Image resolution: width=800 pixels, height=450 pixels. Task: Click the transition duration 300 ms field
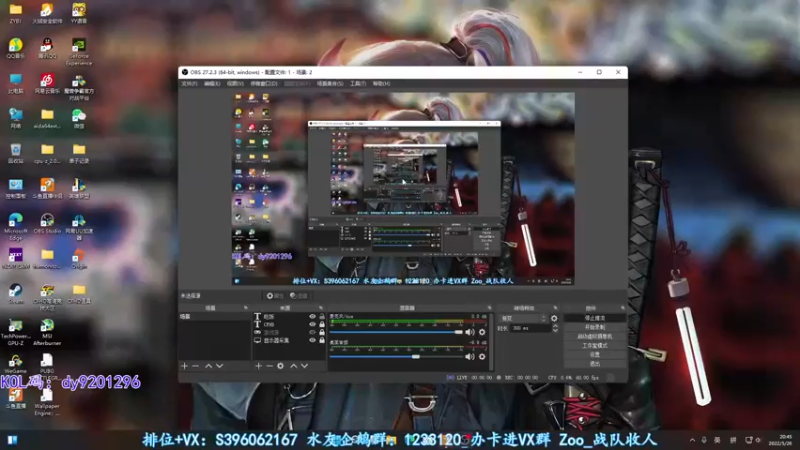click(x=531, y=328)
